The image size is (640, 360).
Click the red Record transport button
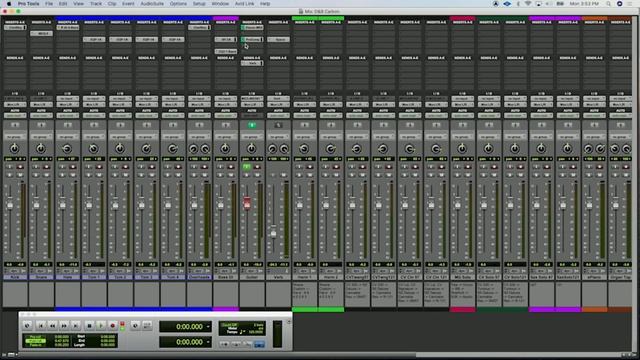click(x=112, y=325)
